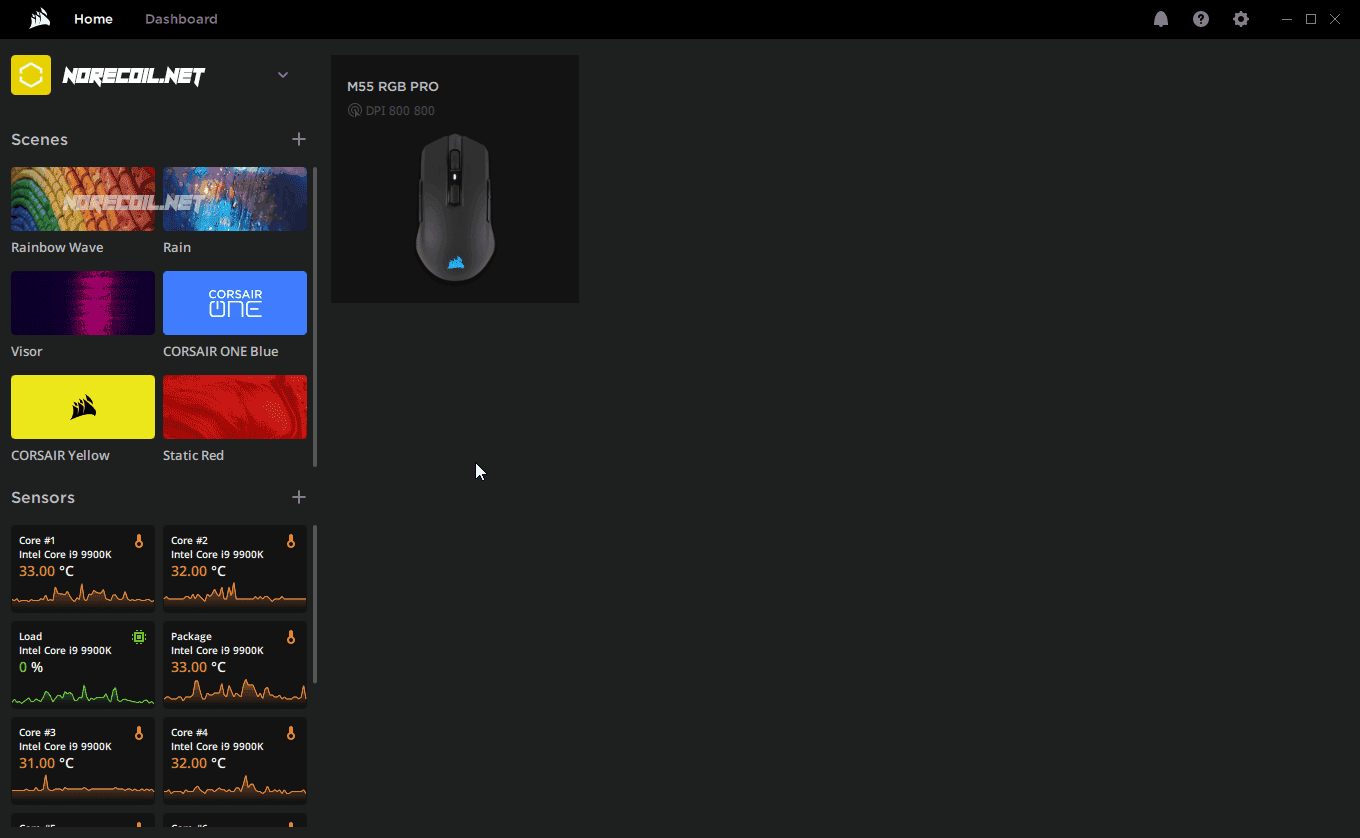The width and height of the screenshot is (1360, 838).
Task: Open the Core #1 sensor widget
Action: click(83, 568)
